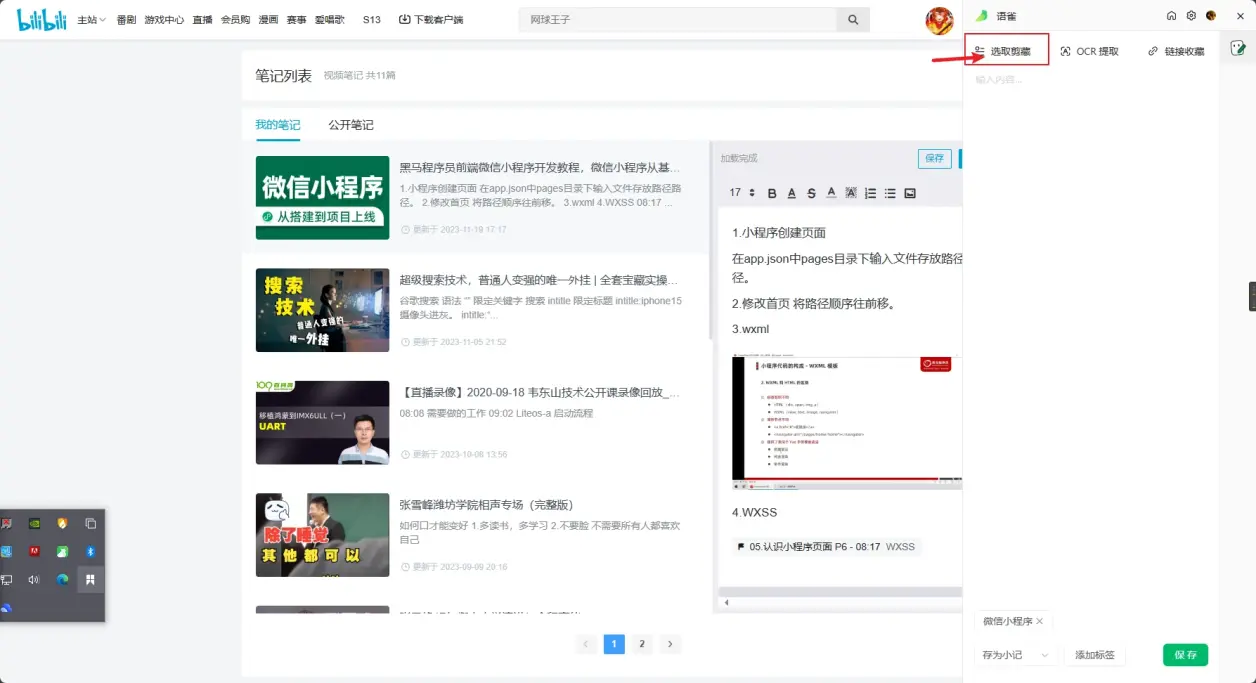Click the 网球王子 search field
The height and width of the screenshot is (683, 1256).
(677, 20)
